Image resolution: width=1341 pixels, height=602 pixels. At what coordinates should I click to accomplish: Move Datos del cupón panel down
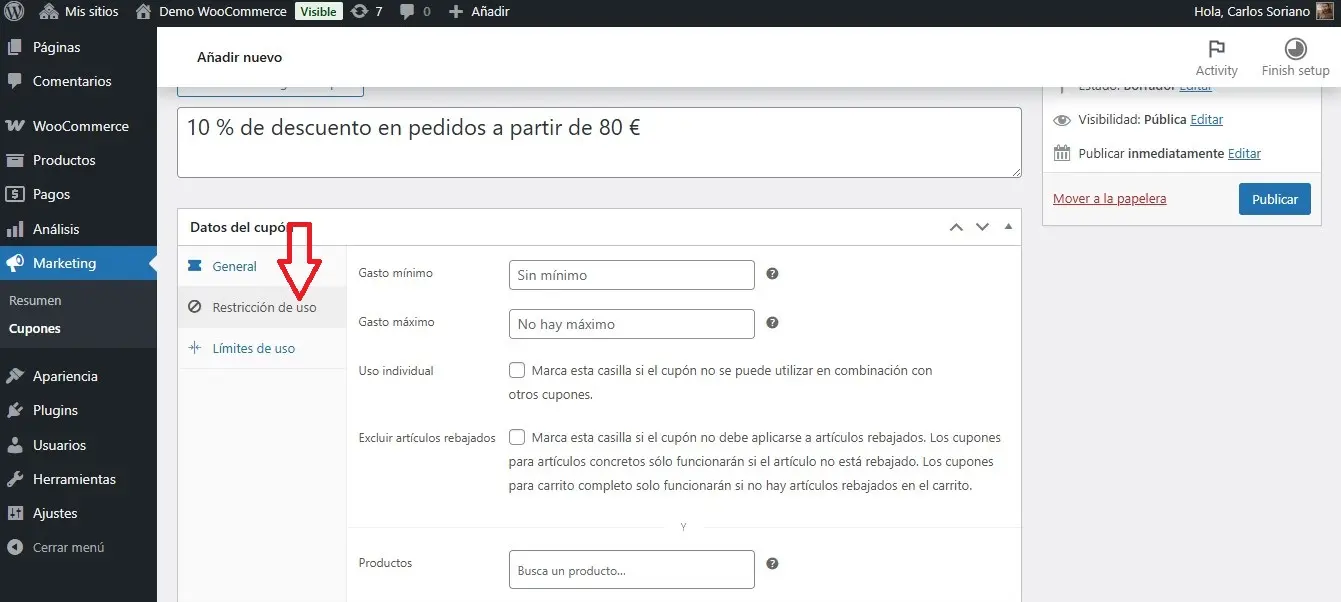[x=982, y=227]
